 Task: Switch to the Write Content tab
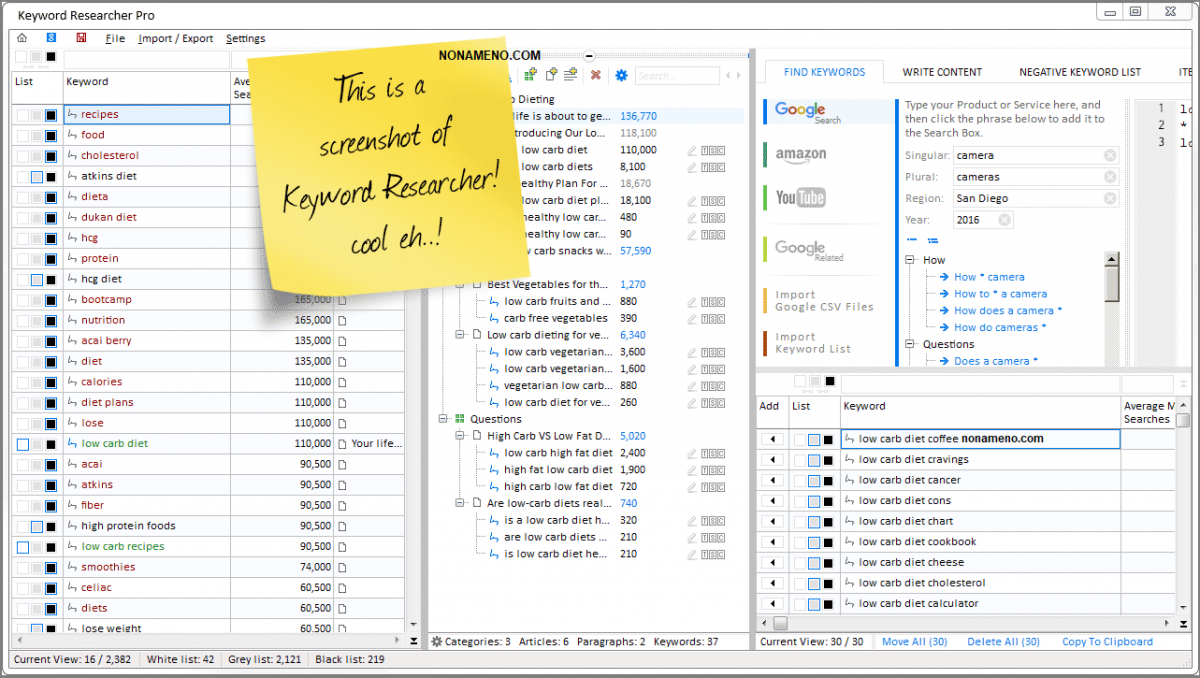pyautogui.click(x=941, y=72)
